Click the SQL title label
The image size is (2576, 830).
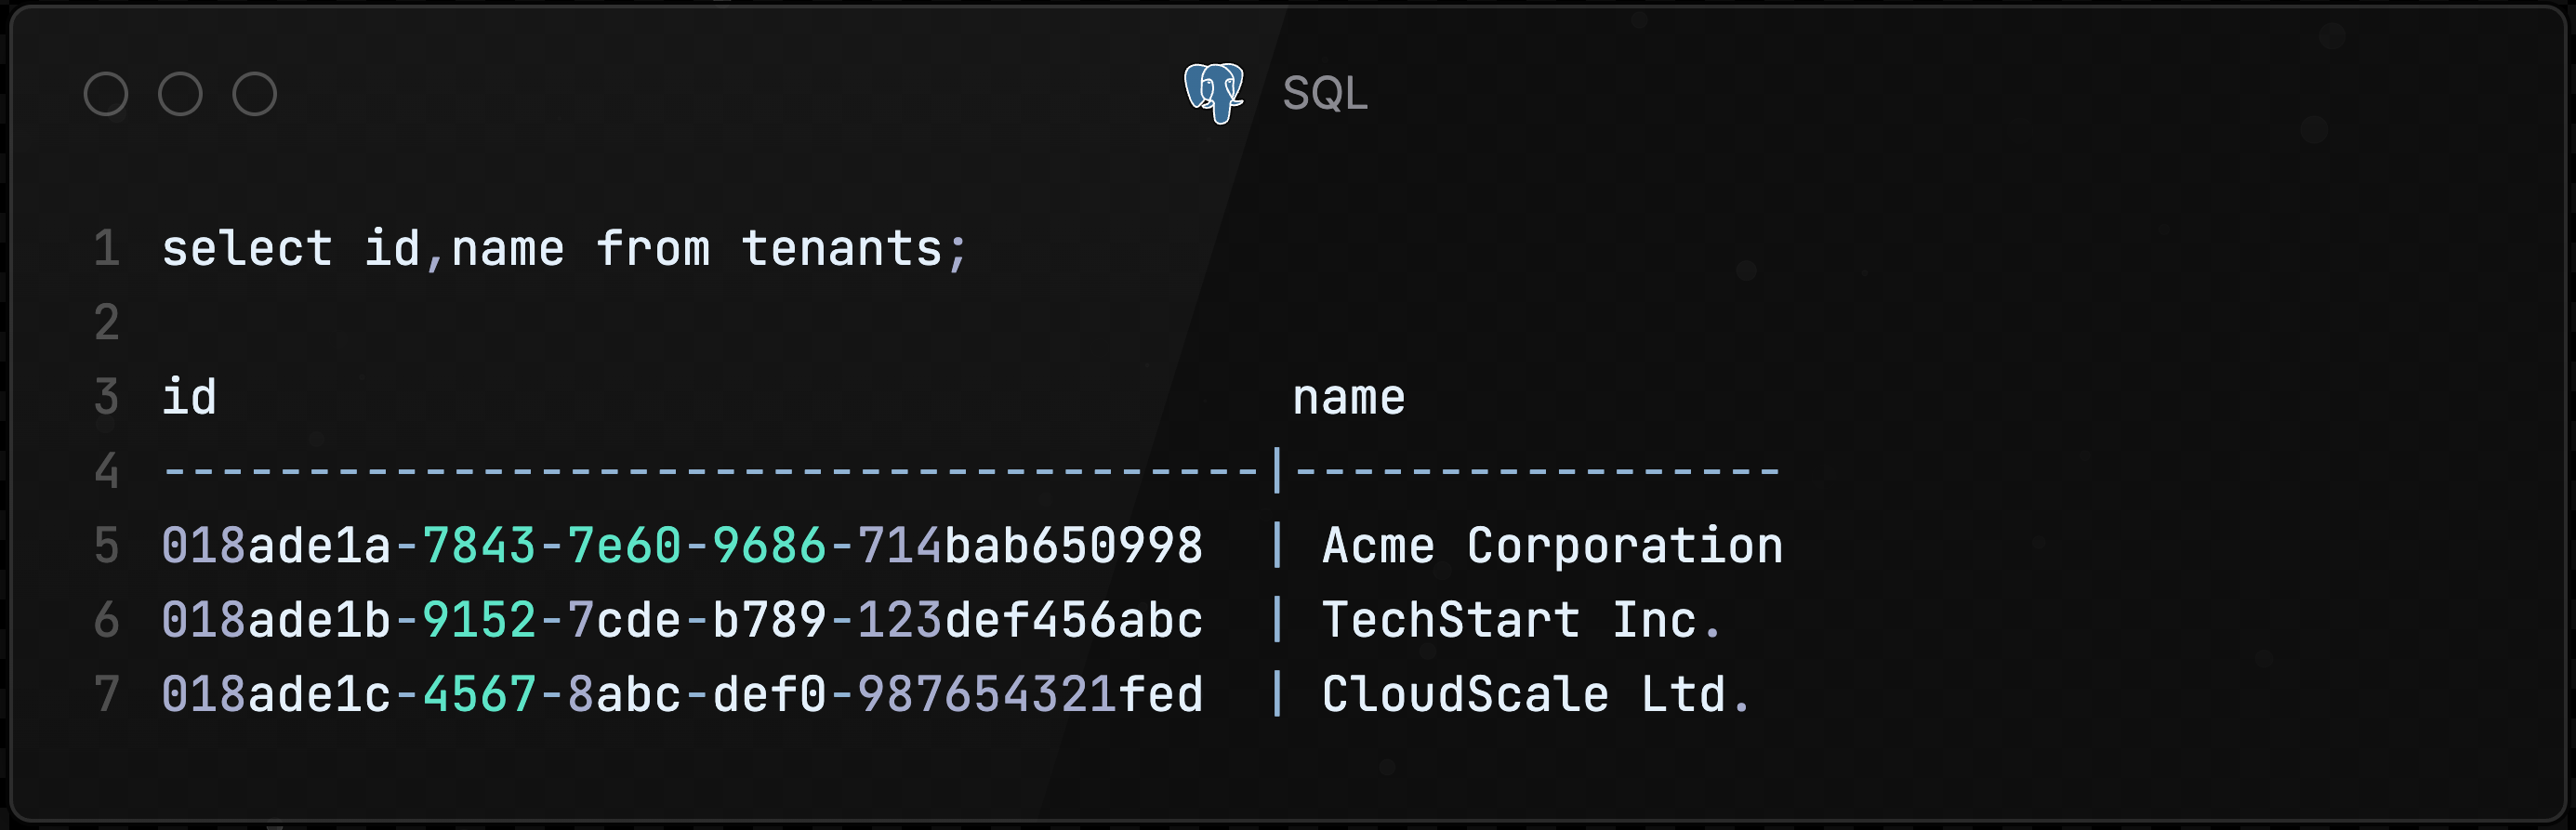point(1325,94)
